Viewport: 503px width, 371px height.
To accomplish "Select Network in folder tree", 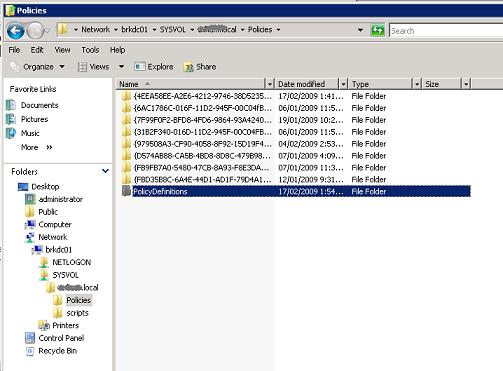I will click(x=53, y=237).
